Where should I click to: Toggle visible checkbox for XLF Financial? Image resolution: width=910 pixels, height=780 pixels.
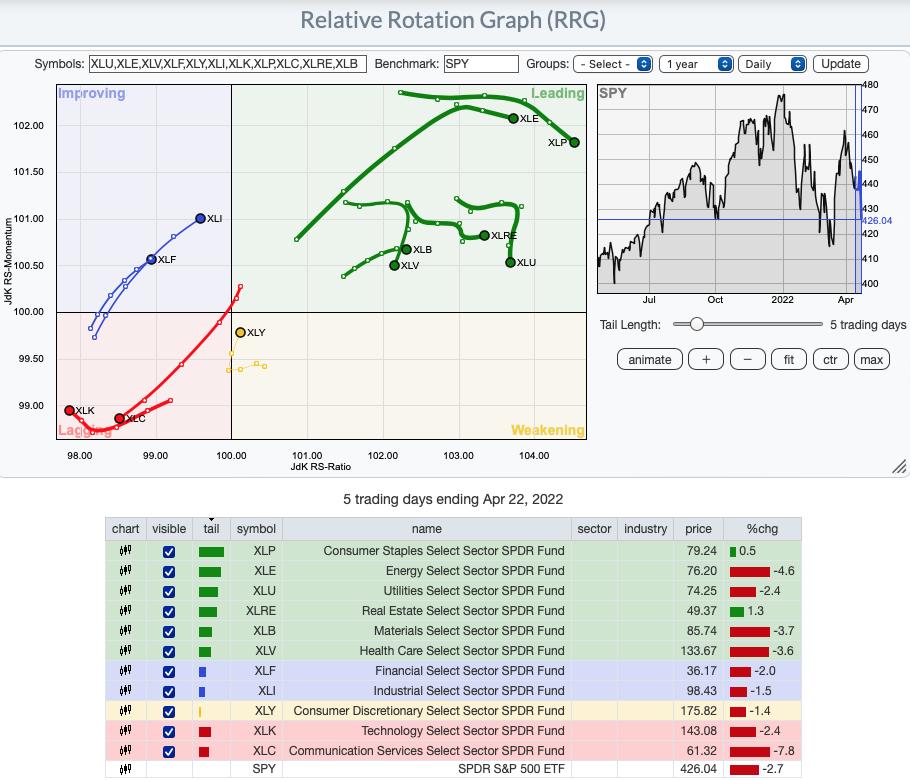(x=168, y=671)
